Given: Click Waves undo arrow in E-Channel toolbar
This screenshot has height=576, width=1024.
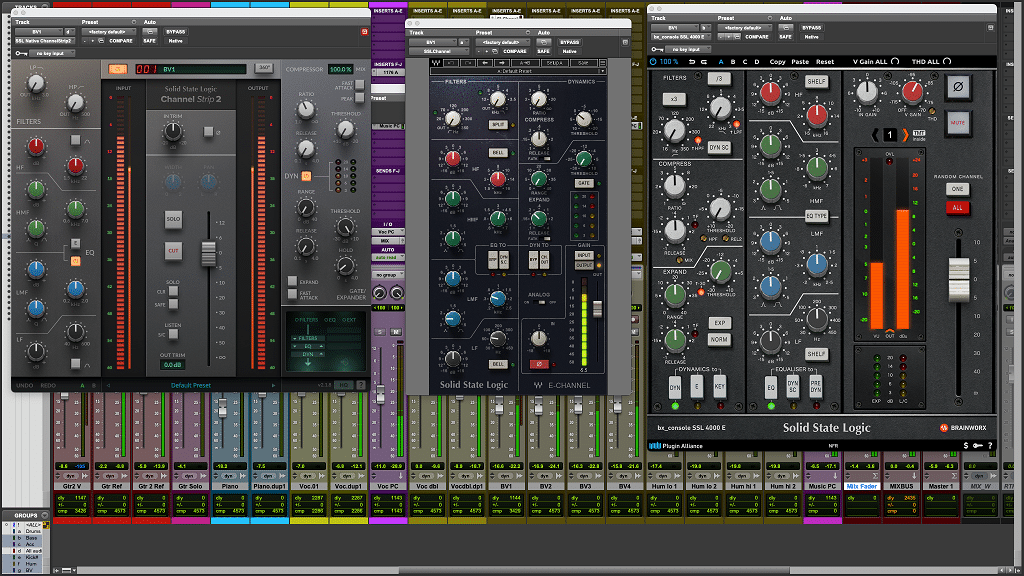Looking at the screenshot, I should [452, 63].
